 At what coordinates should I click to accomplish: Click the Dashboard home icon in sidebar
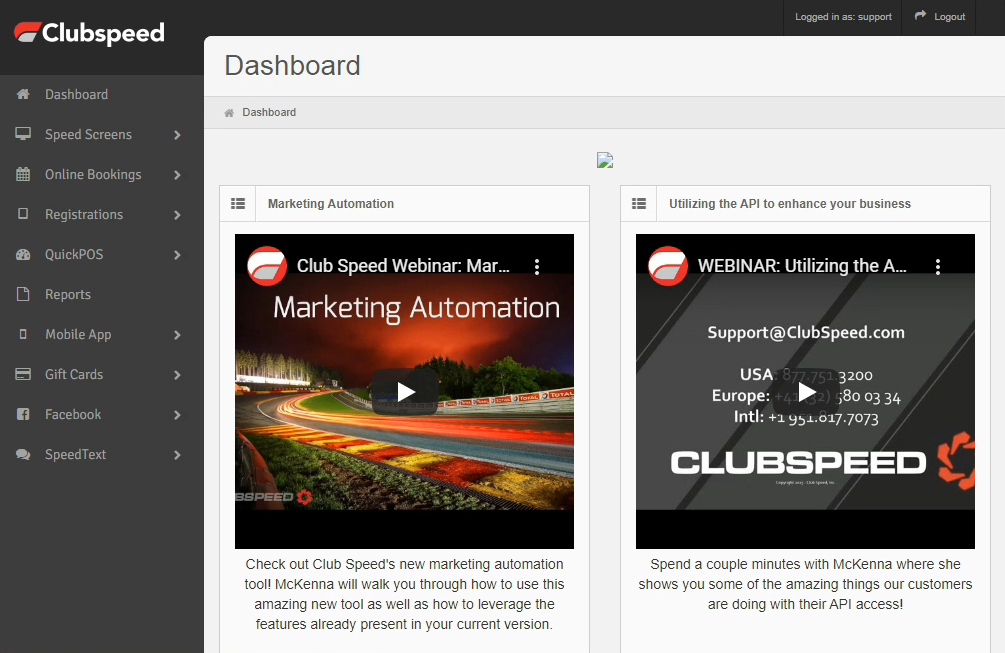[23, 94]
